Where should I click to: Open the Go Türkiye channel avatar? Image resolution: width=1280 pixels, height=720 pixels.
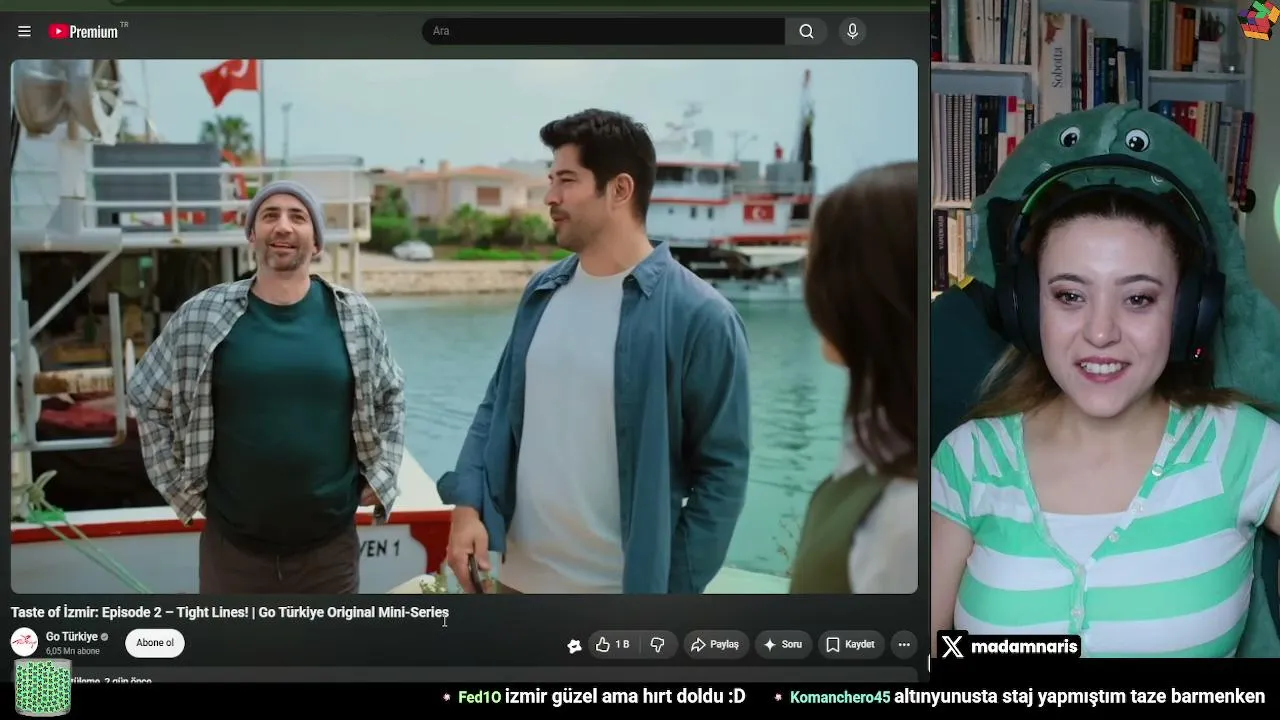pyautogui.click(x=24, y=642)
